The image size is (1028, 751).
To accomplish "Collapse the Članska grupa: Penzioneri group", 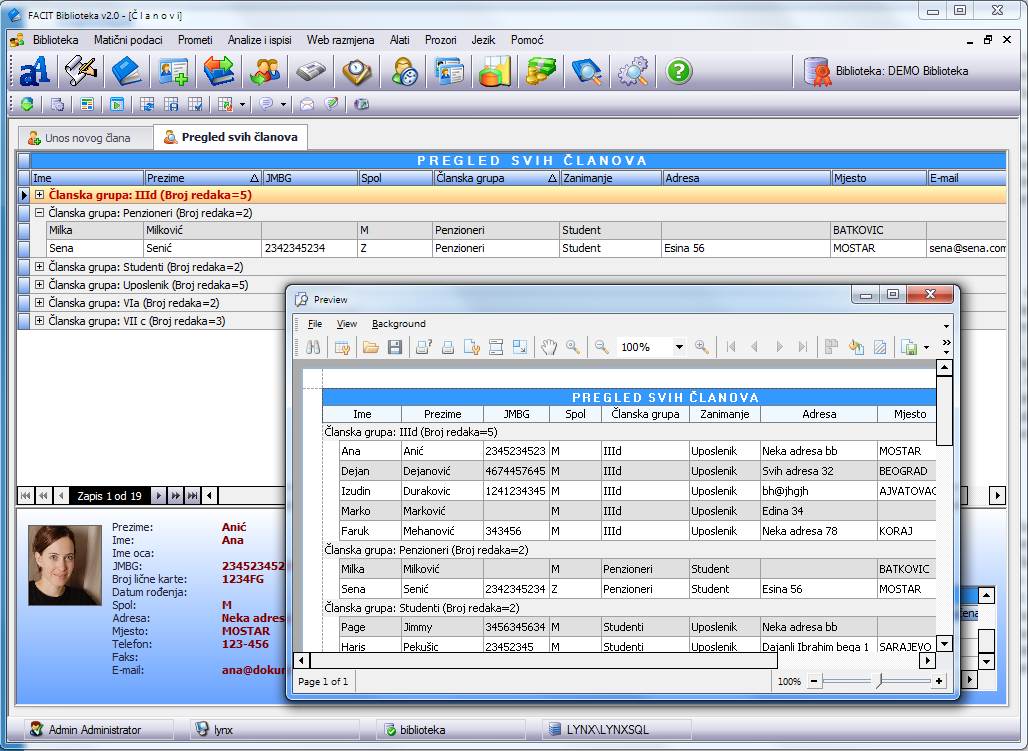I will click(39, 213).
